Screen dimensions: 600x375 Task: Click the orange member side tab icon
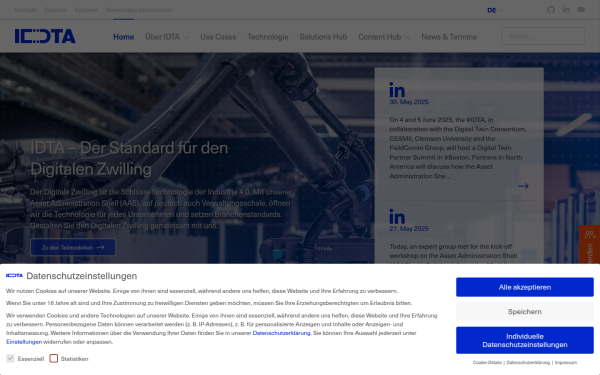(x=590, y=234)
